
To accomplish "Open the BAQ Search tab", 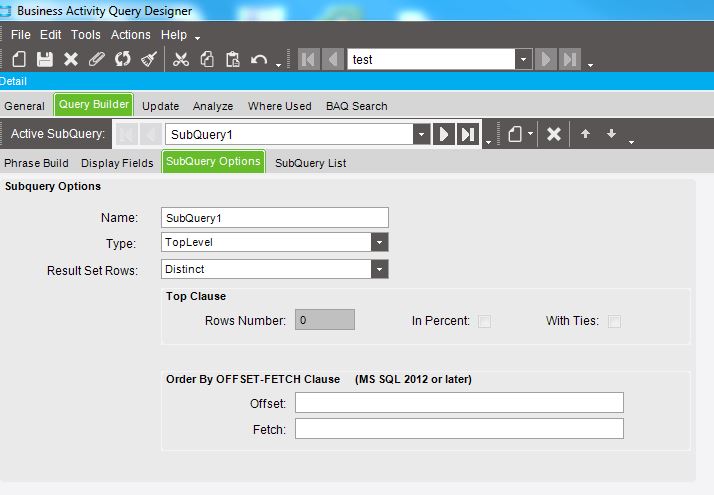I will 357,106.
